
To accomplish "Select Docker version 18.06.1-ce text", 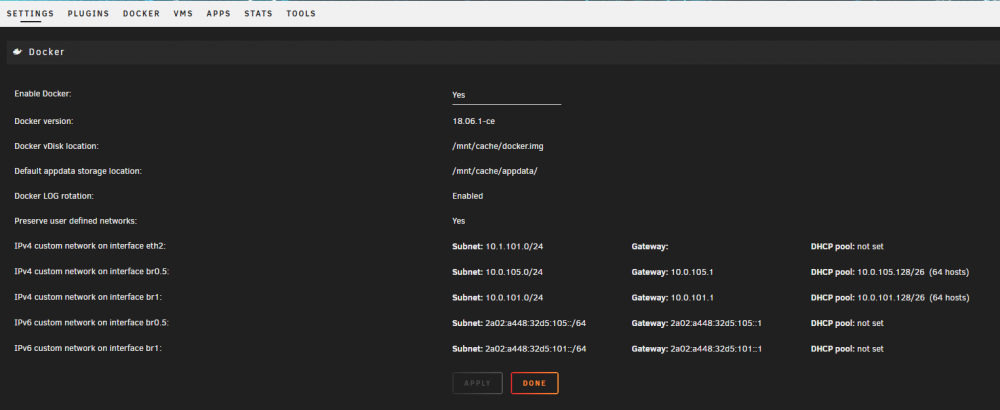I will pos(473,121).
